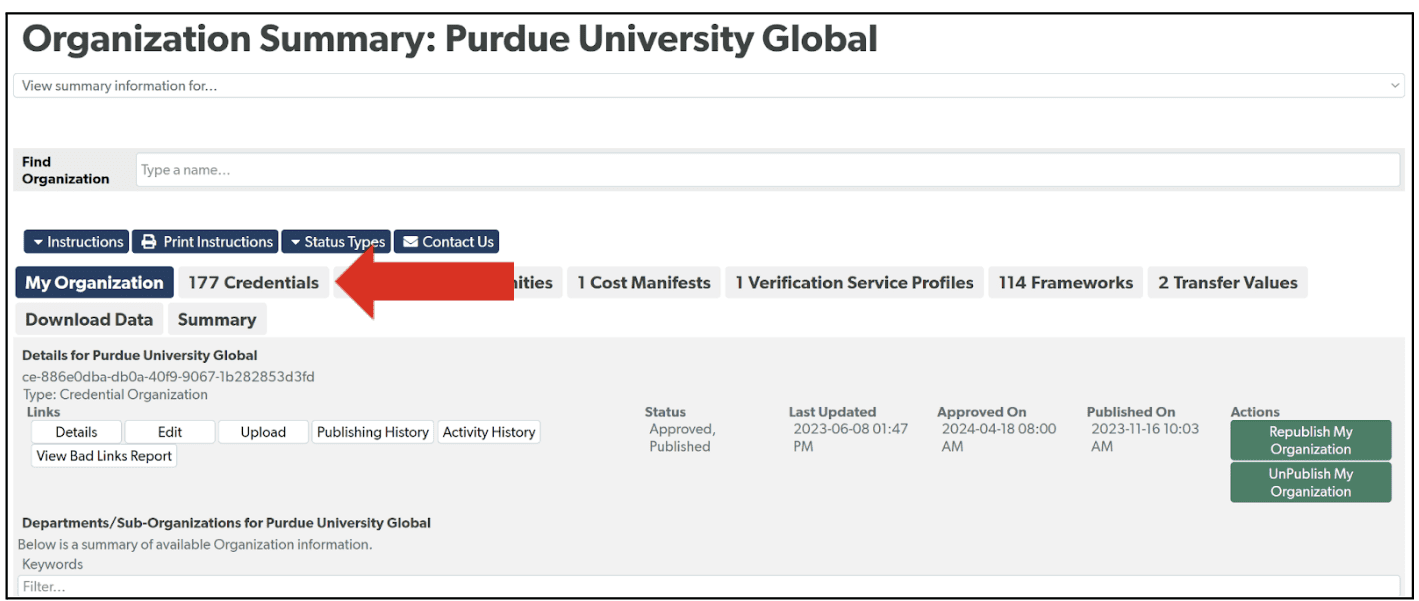Screen dimensions: 1419x601
Task: Select the 1 Verification Service Profiles tab
Action: tap(854, 282)
